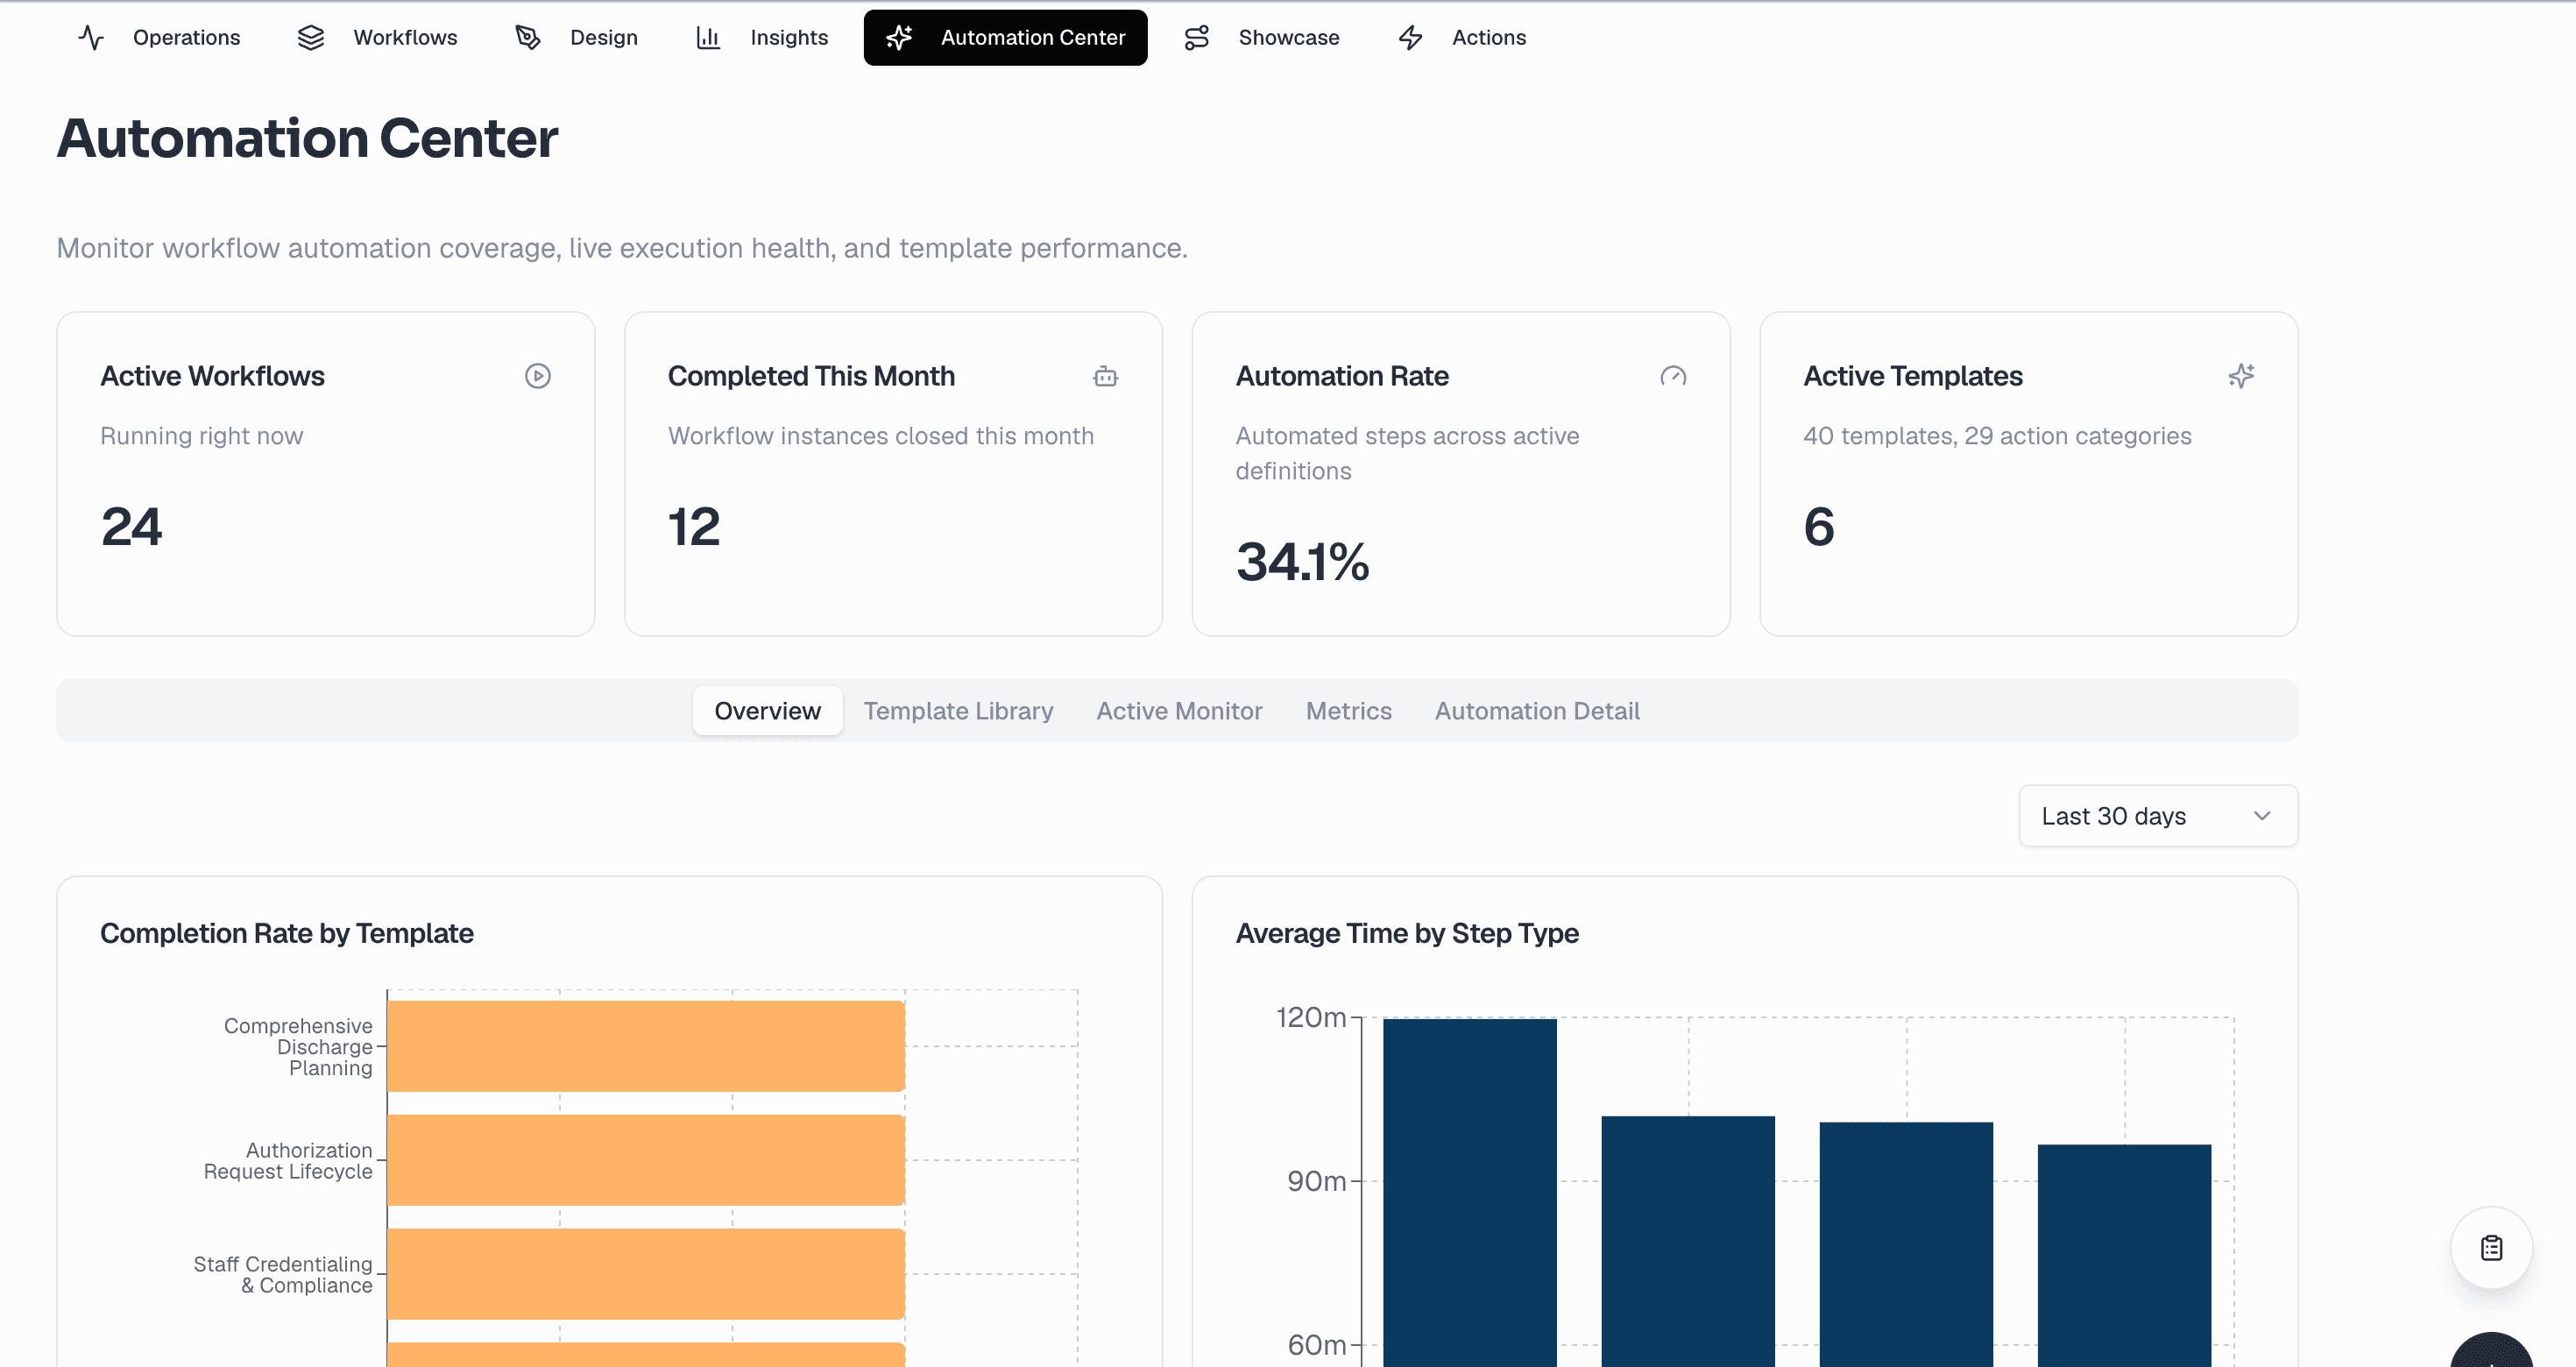Click the Average Time by Step Type heading

(x=1407, y=933)
